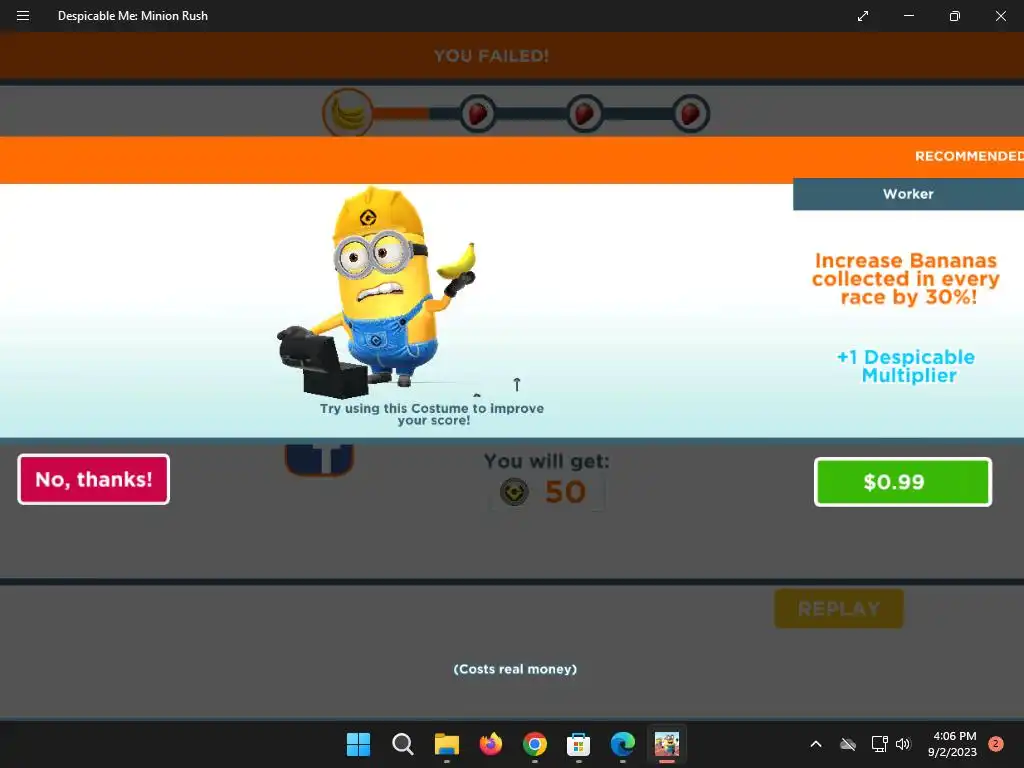Open the volume speaker tray icon
The image size is (1024, 768).
903,744
